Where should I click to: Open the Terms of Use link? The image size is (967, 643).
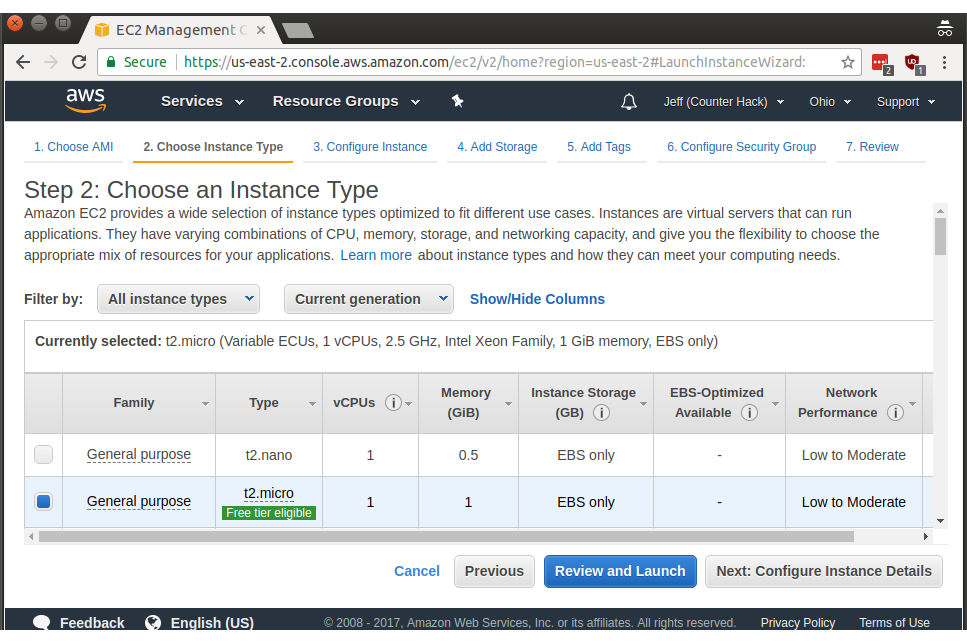point(894,623)
